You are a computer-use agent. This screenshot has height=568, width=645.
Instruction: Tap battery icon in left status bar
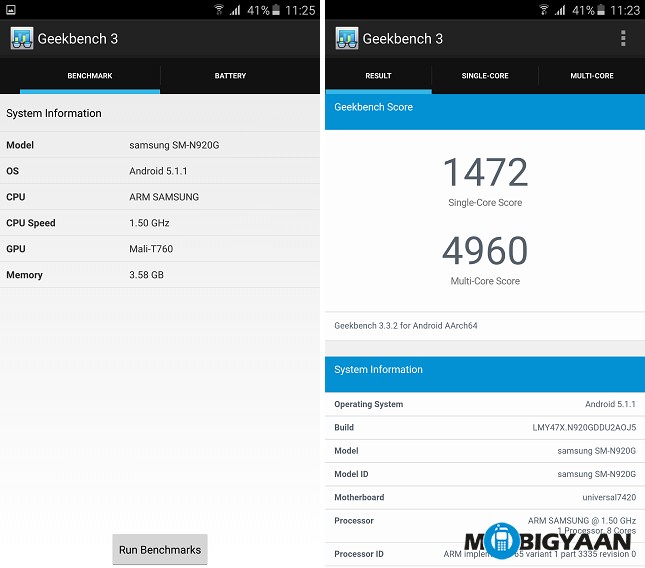tap(276, 10)
